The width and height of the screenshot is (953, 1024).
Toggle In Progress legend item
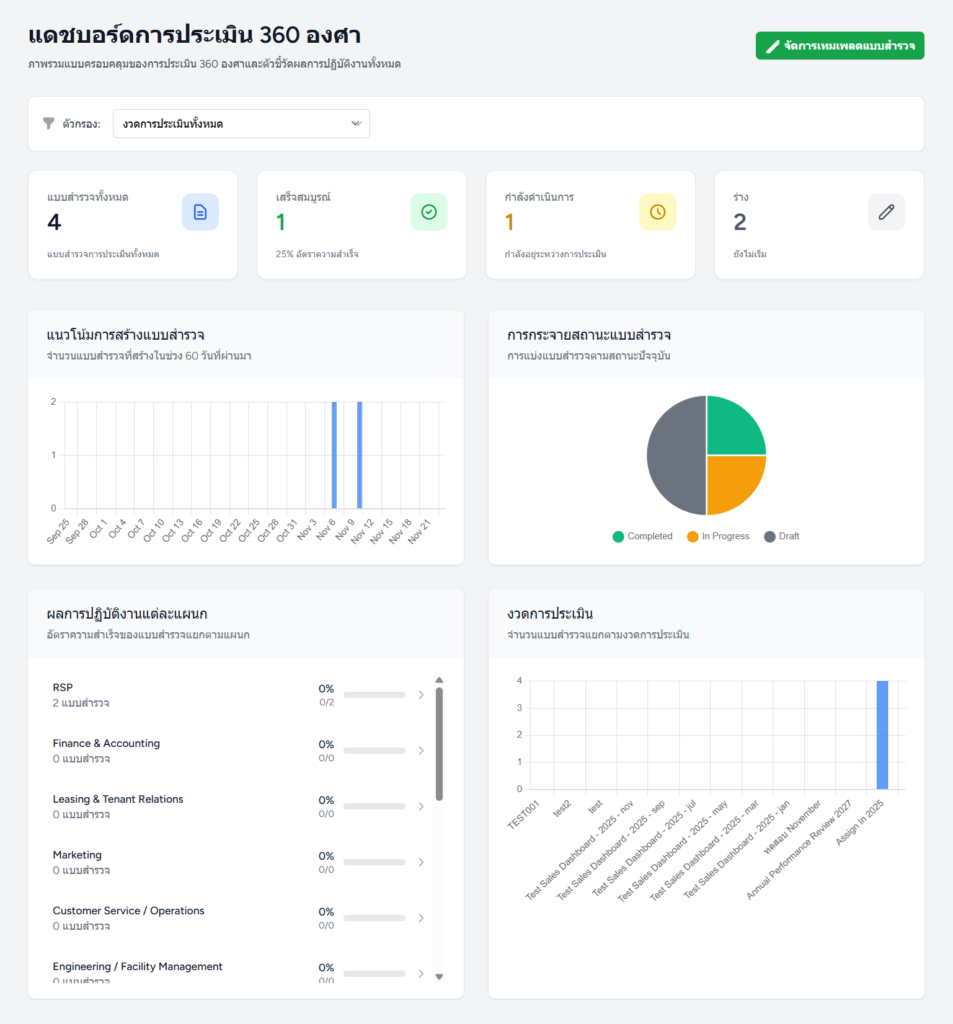coord(717,536)
